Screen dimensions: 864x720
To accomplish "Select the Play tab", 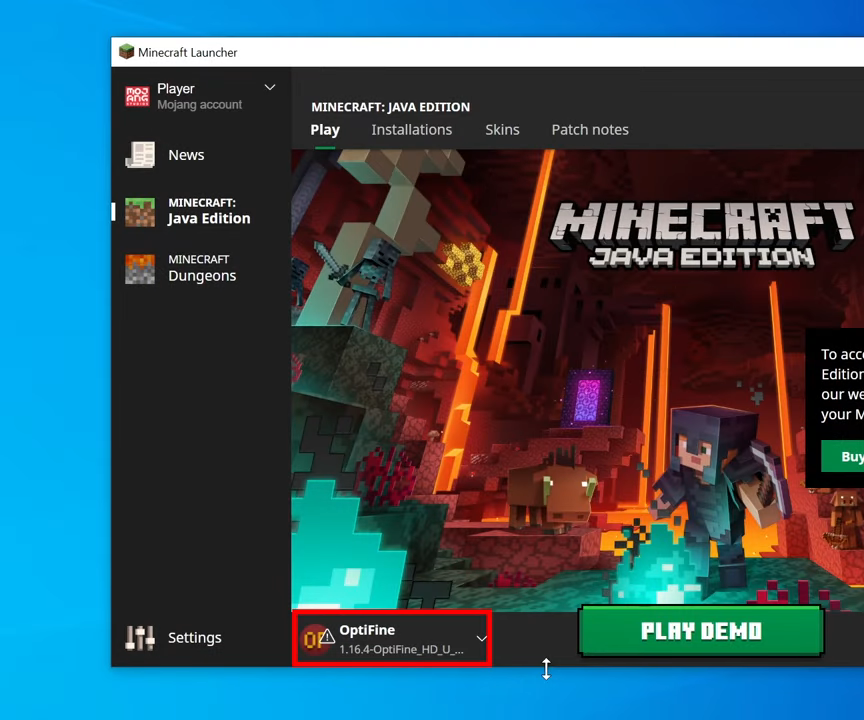I will pos(324,130).
